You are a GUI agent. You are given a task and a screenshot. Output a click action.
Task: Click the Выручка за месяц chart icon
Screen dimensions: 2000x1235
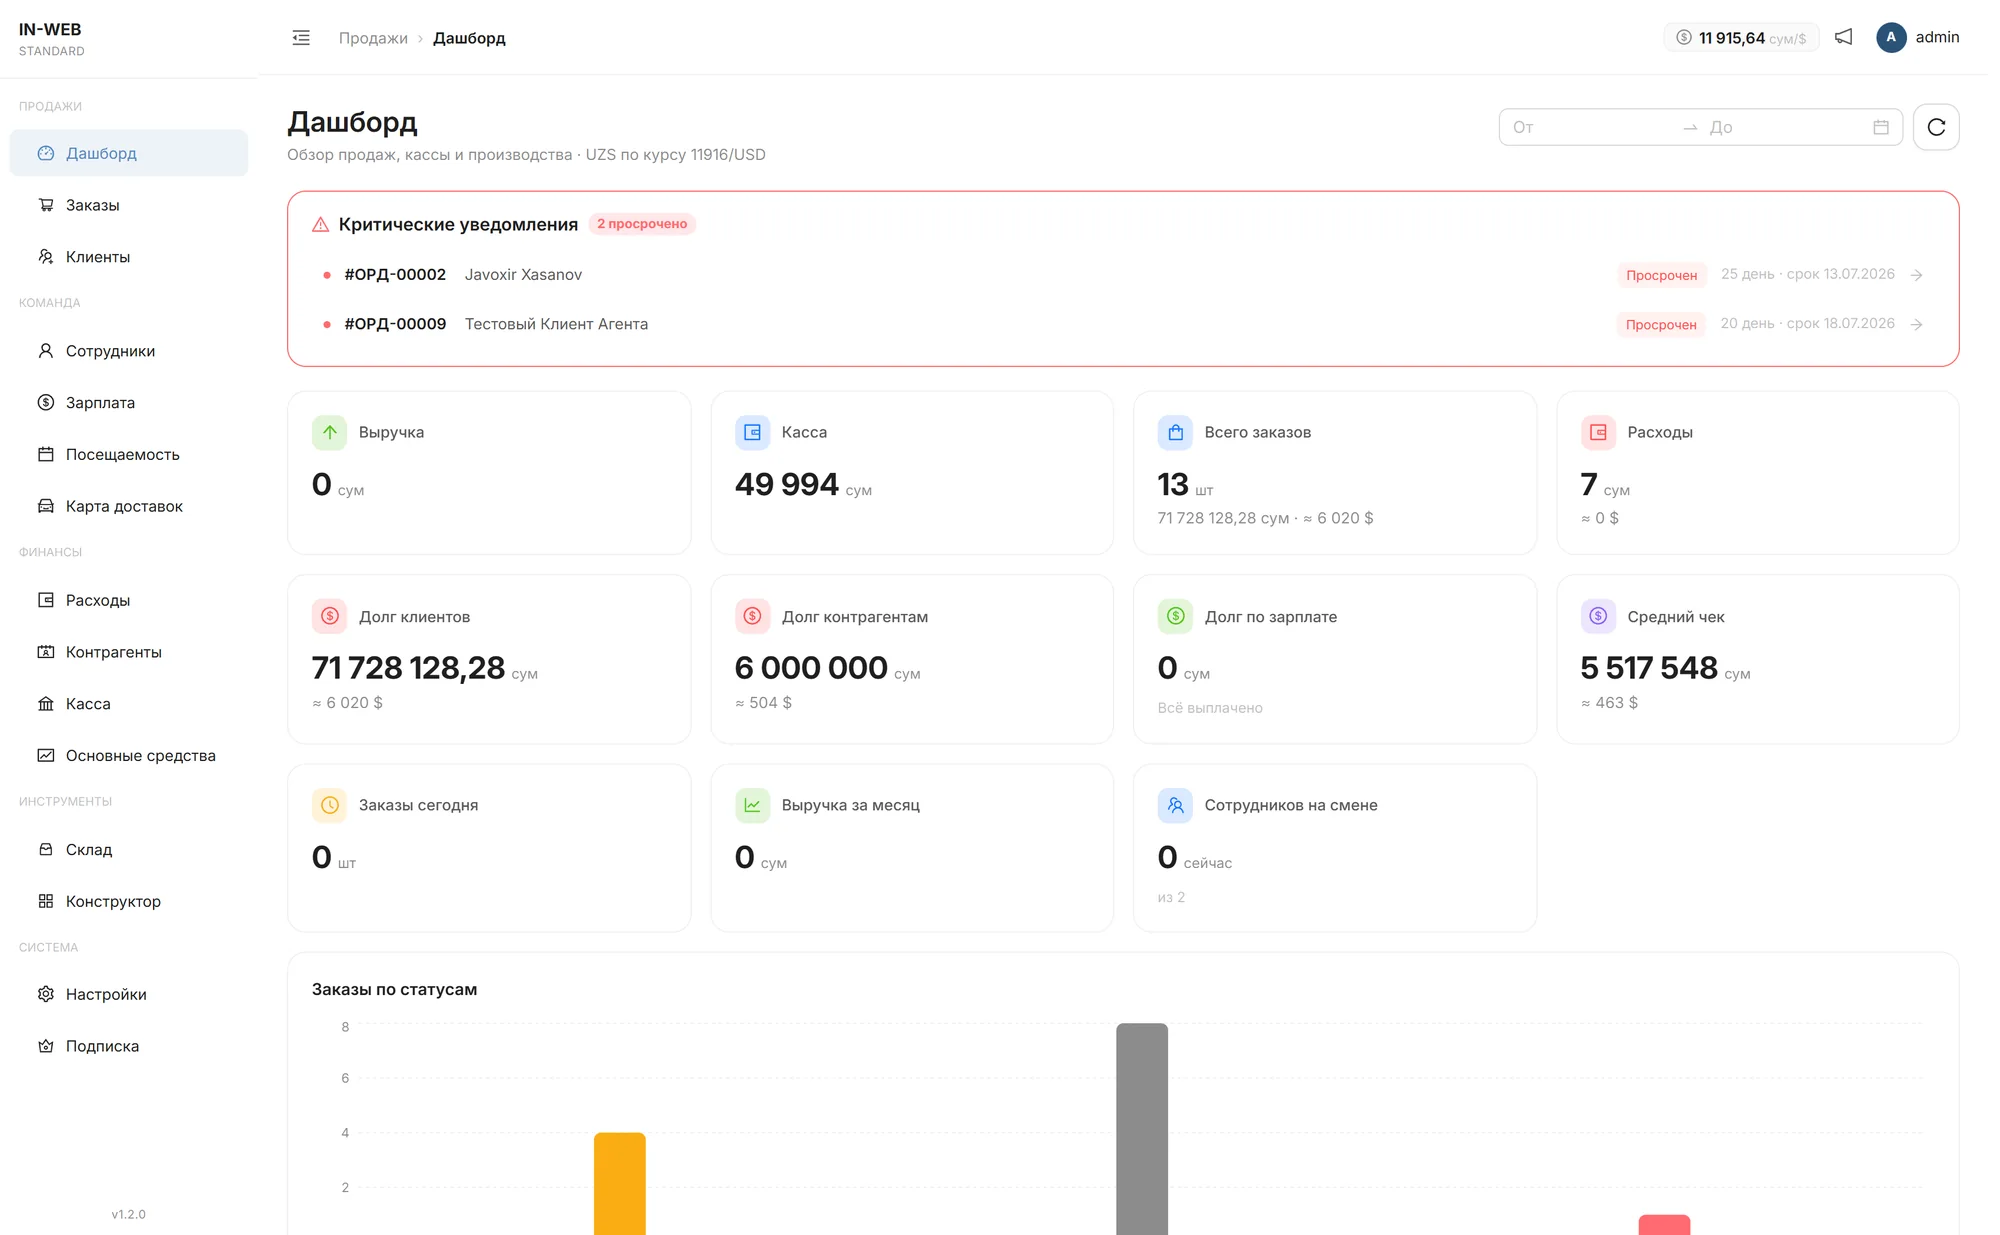click(x=753, y=805)
